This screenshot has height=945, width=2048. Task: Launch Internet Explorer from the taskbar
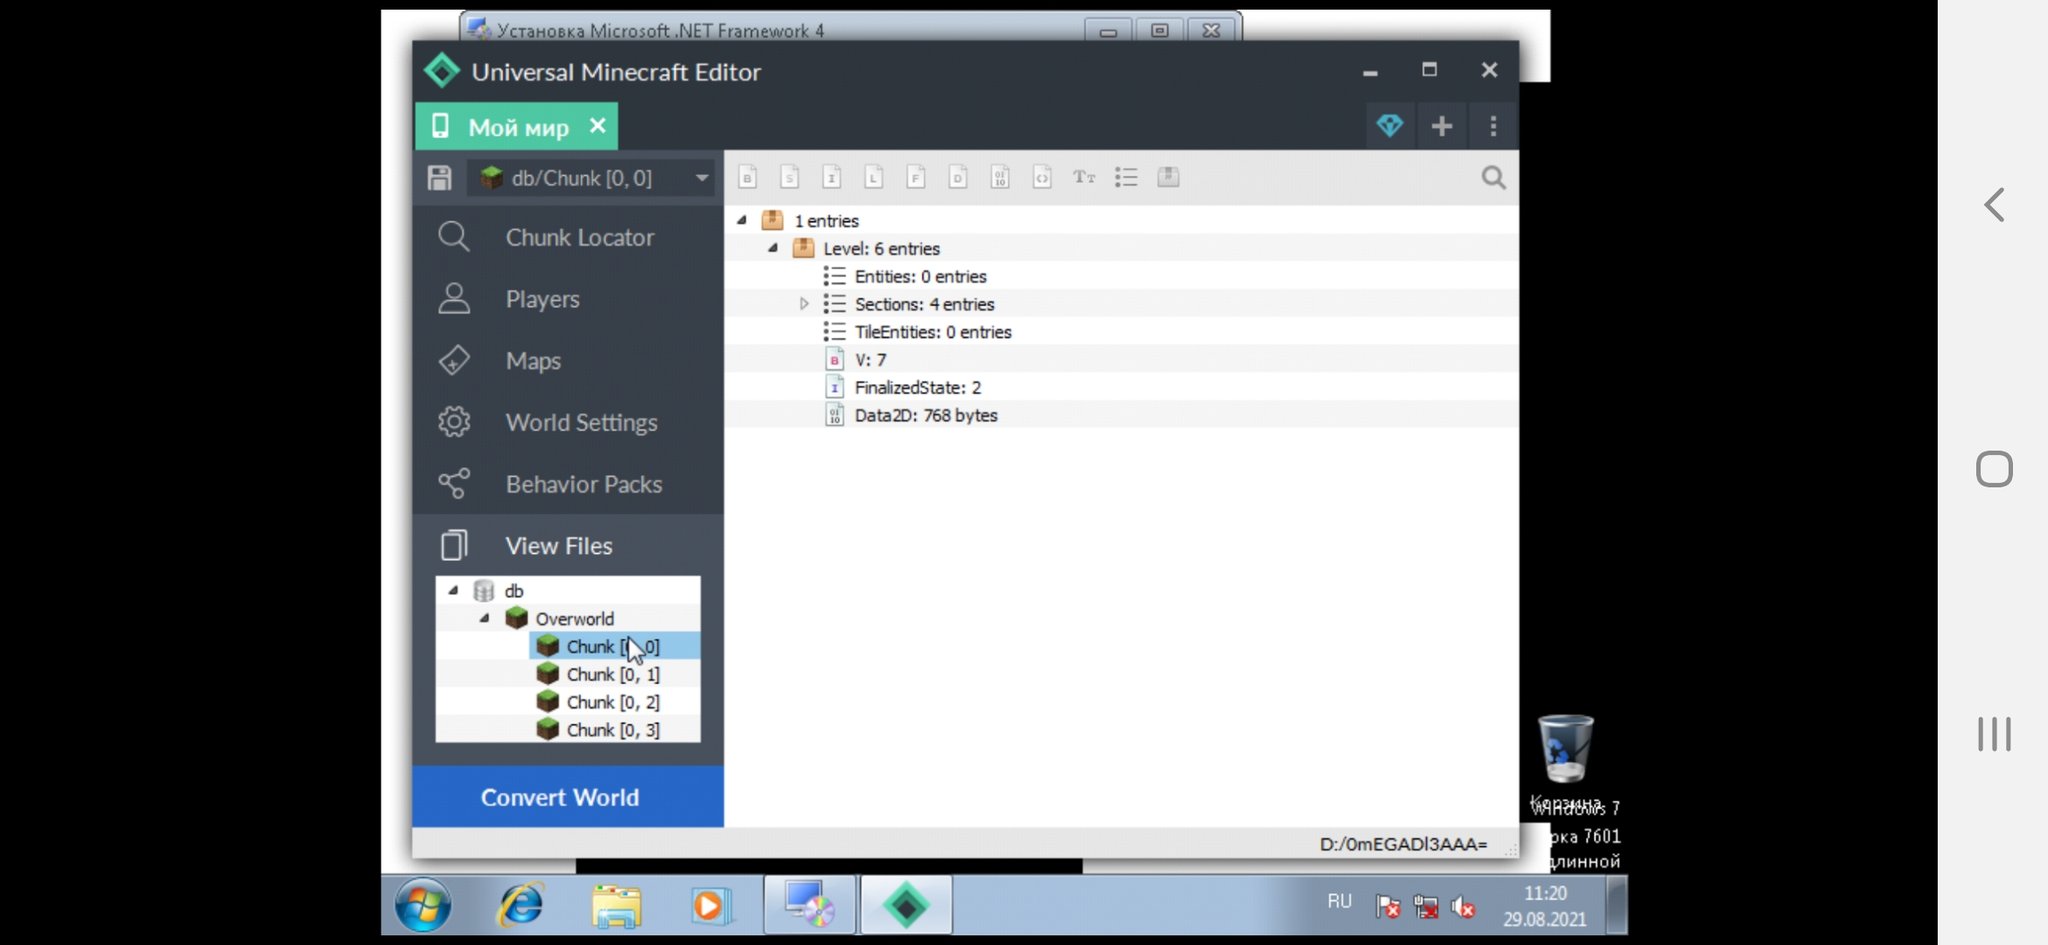pos(521,906)
